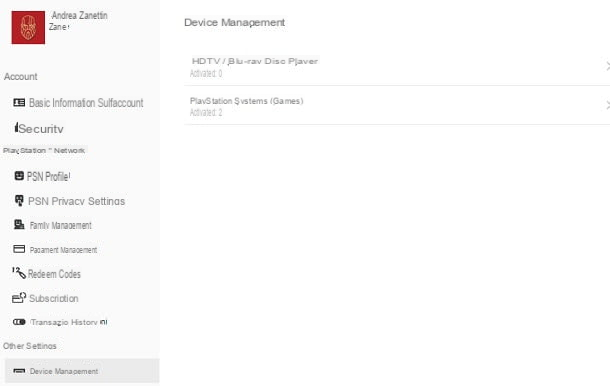Viewport: 610px width, 386px height.
Task: Click the PSN Profile face icon
Action: click(x=19, y=176)
